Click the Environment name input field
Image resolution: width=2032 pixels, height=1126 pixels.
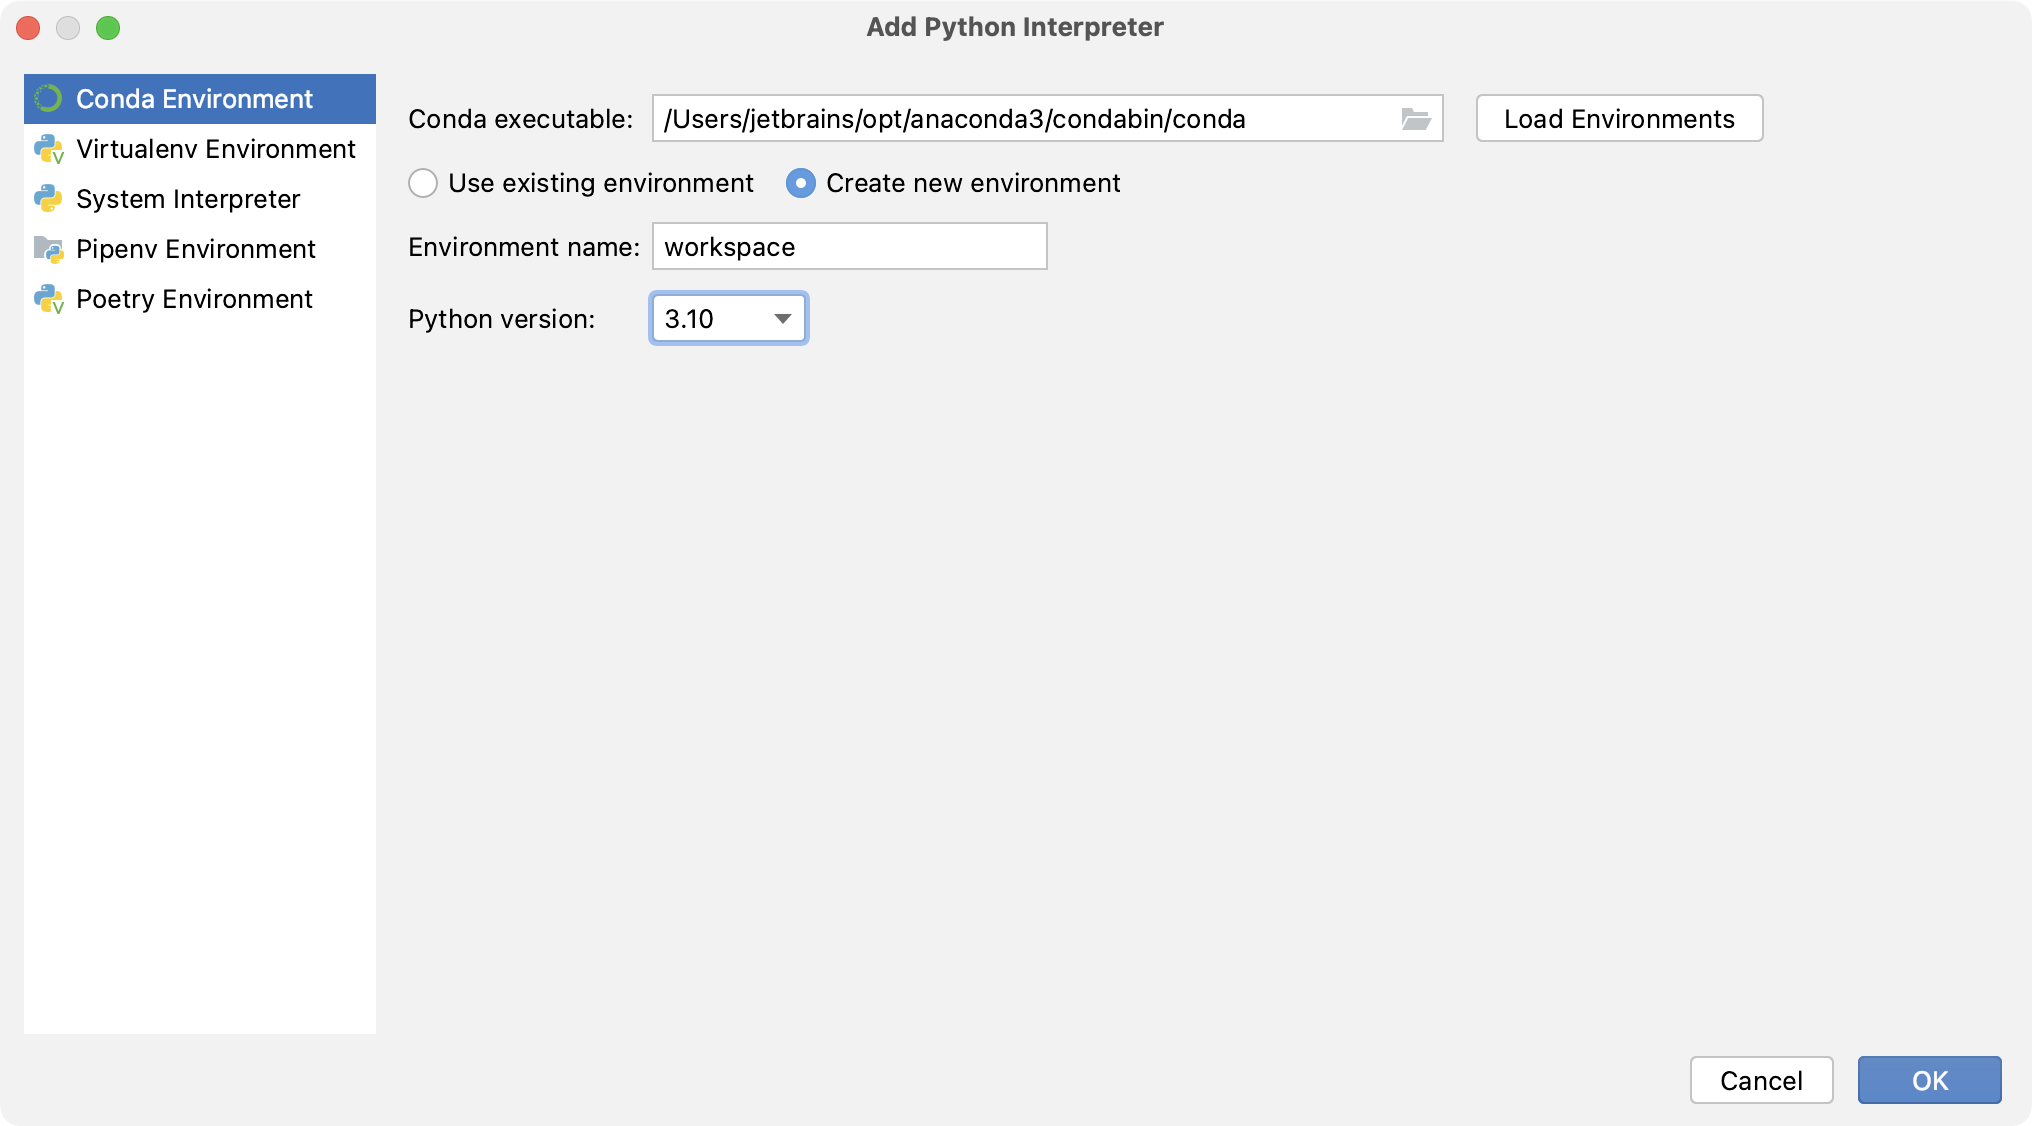848,247
